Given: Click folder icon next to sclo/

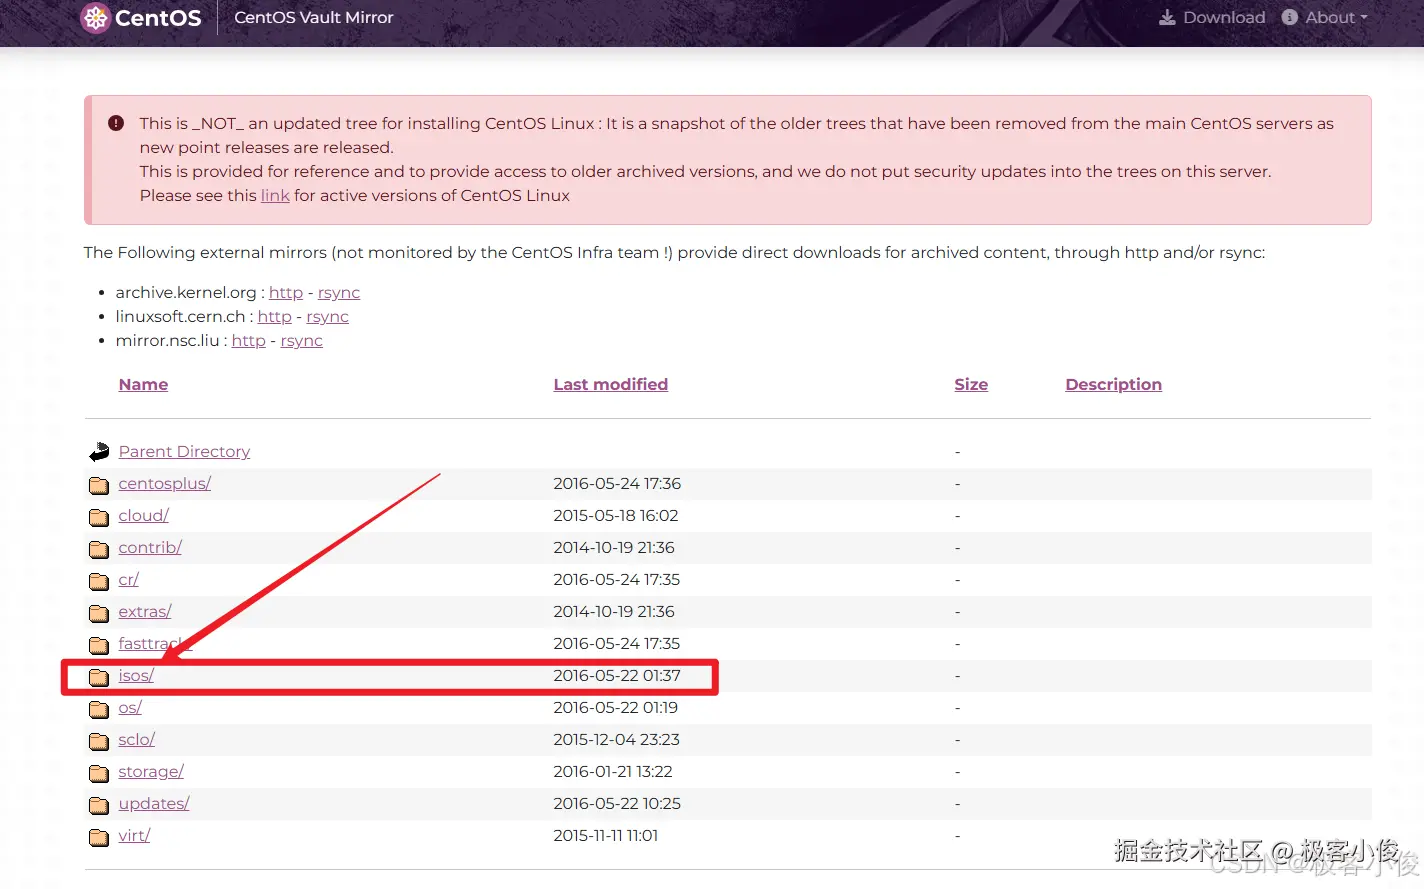Looking at the screenshot, I should pos(99,741).
